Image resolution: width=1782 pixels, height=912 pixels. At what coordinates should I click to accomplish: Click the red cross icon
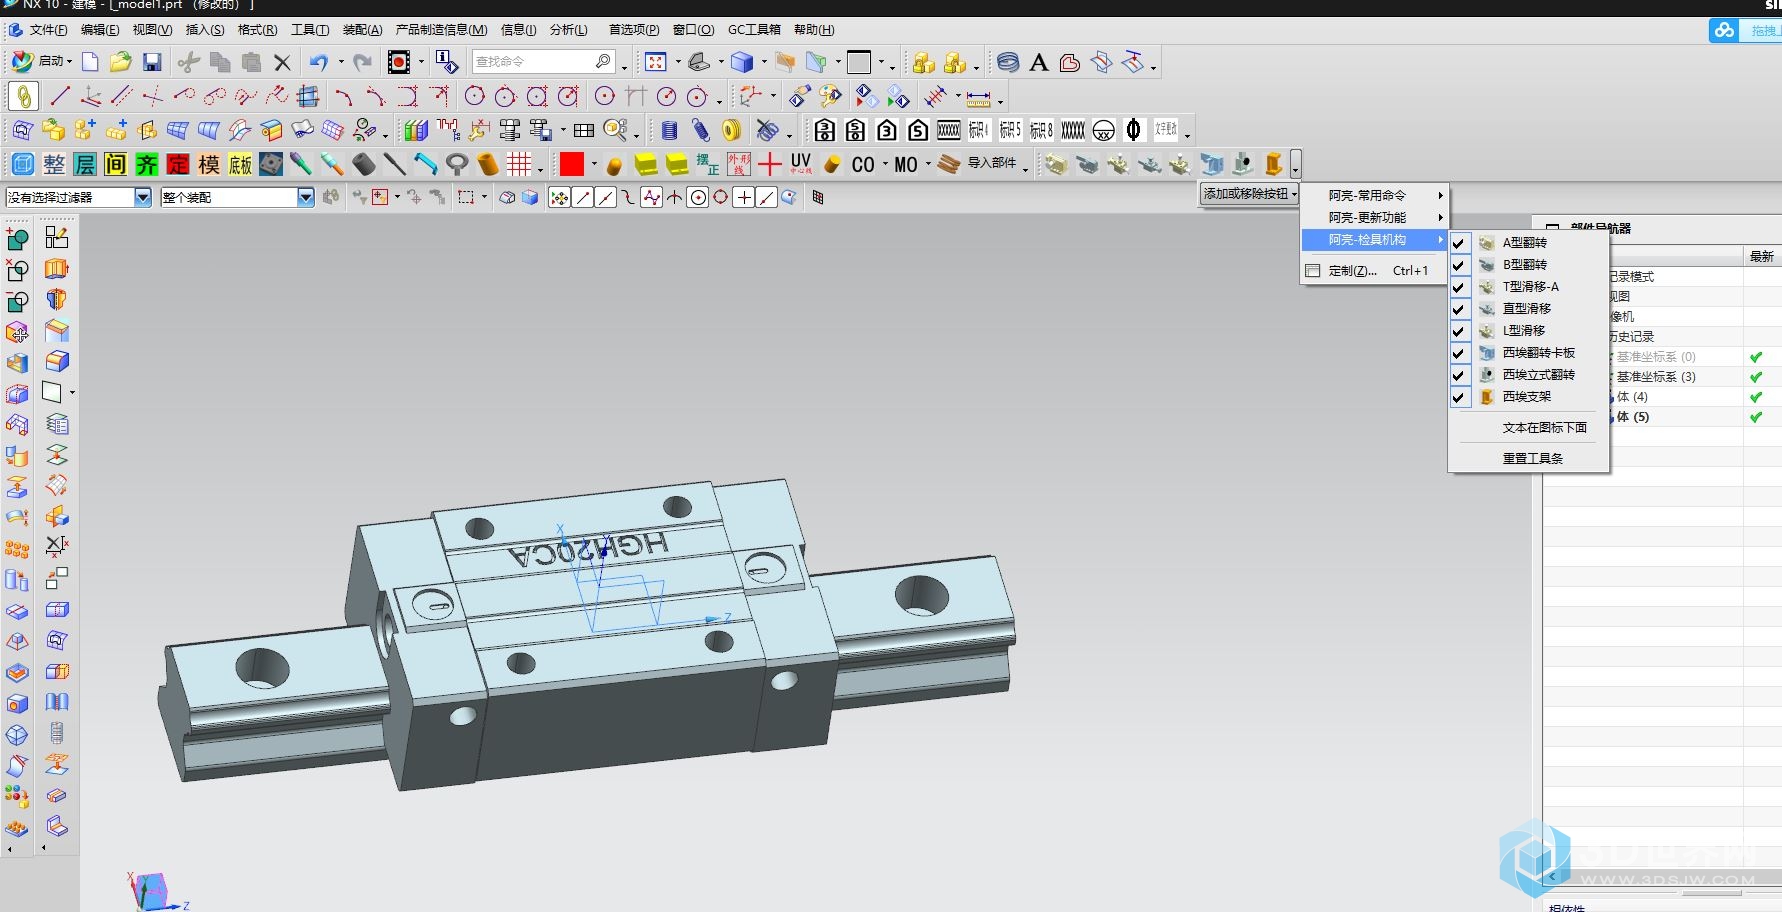point(770,164)
